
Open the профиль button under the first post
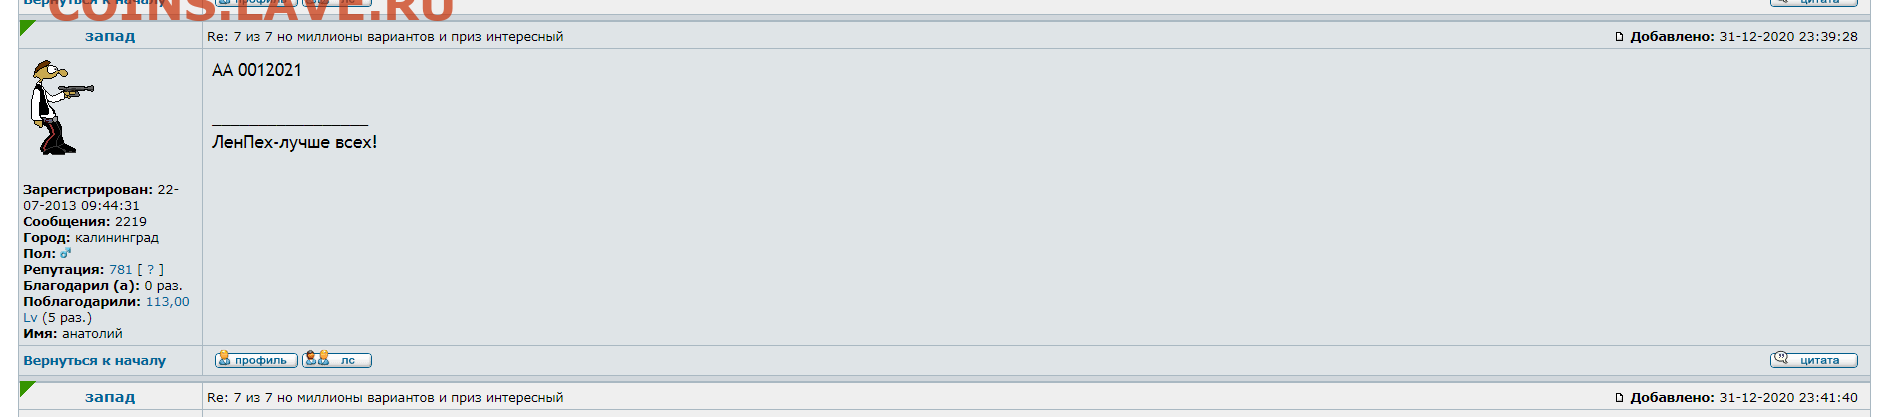(x=256, y=360)
